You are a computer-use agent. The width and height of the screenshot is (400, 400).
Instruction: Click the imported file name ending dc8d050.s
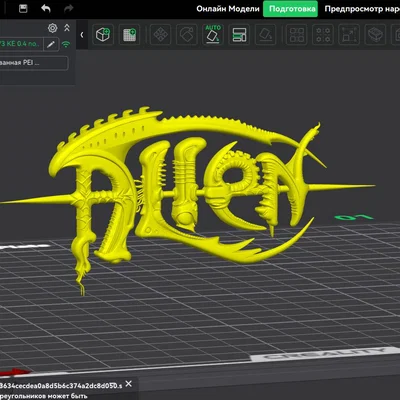point(61,385)
